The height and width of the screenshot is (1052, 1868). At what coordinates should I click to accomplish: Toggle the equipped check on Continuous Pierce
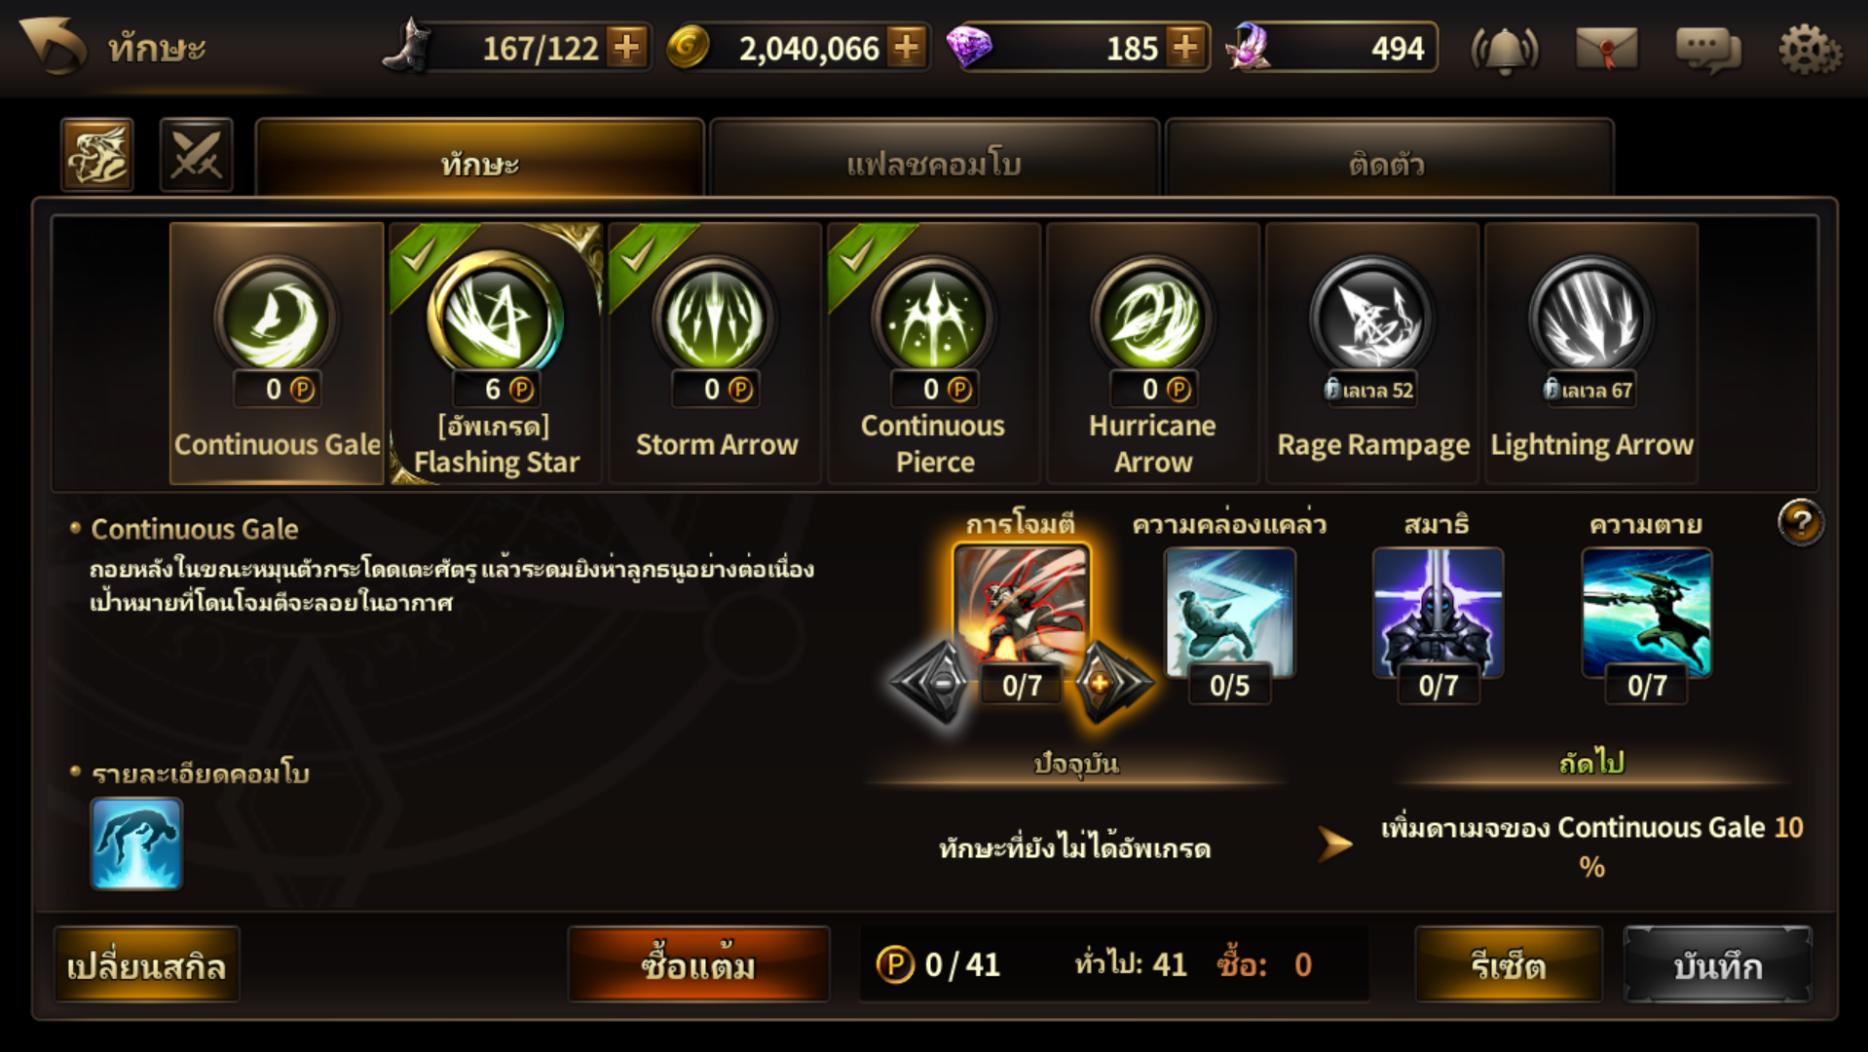coord(860,256)
